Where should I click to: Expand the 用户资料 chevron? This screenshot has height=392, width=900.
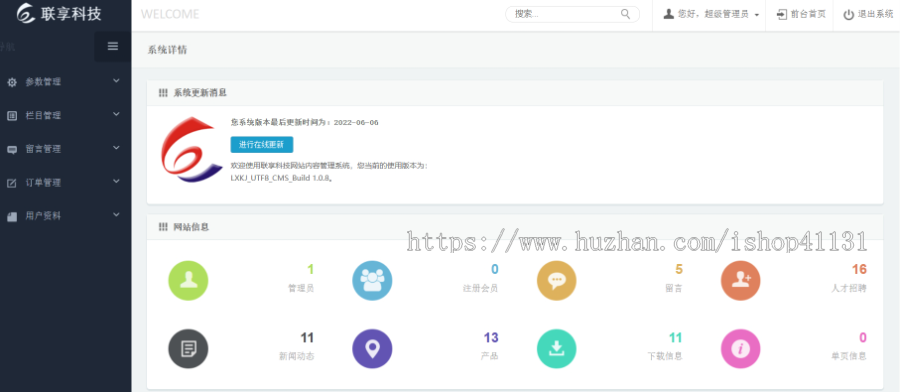[117, 215]
